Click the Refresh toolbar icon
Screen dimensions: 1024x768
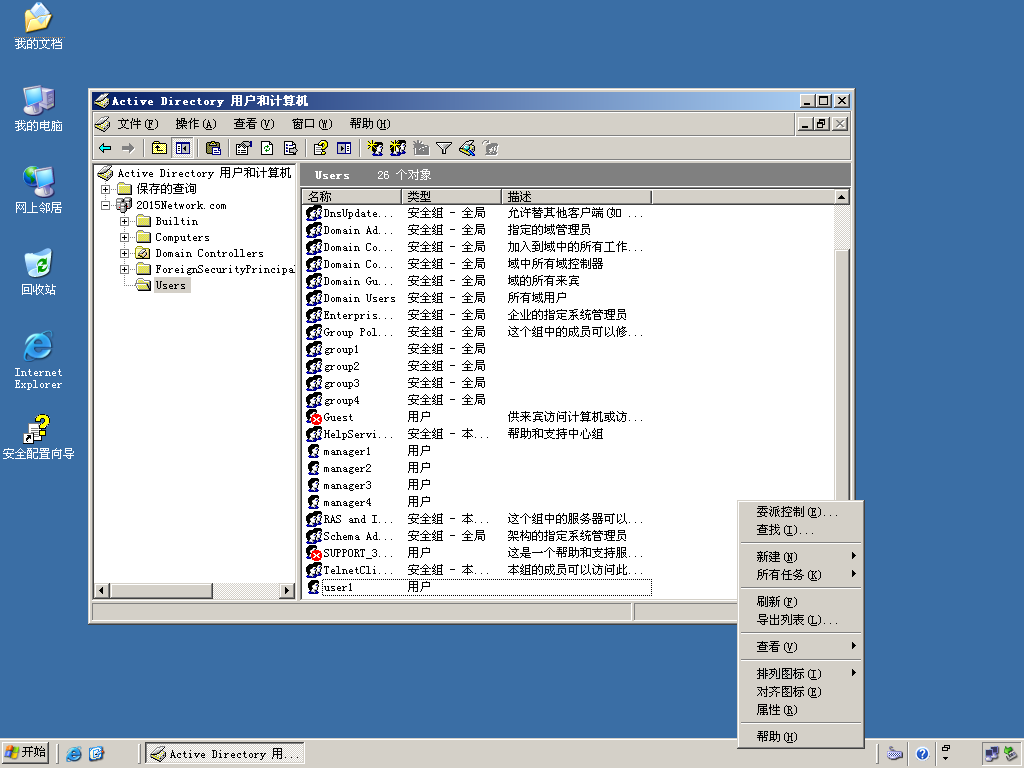pos(267,148)
